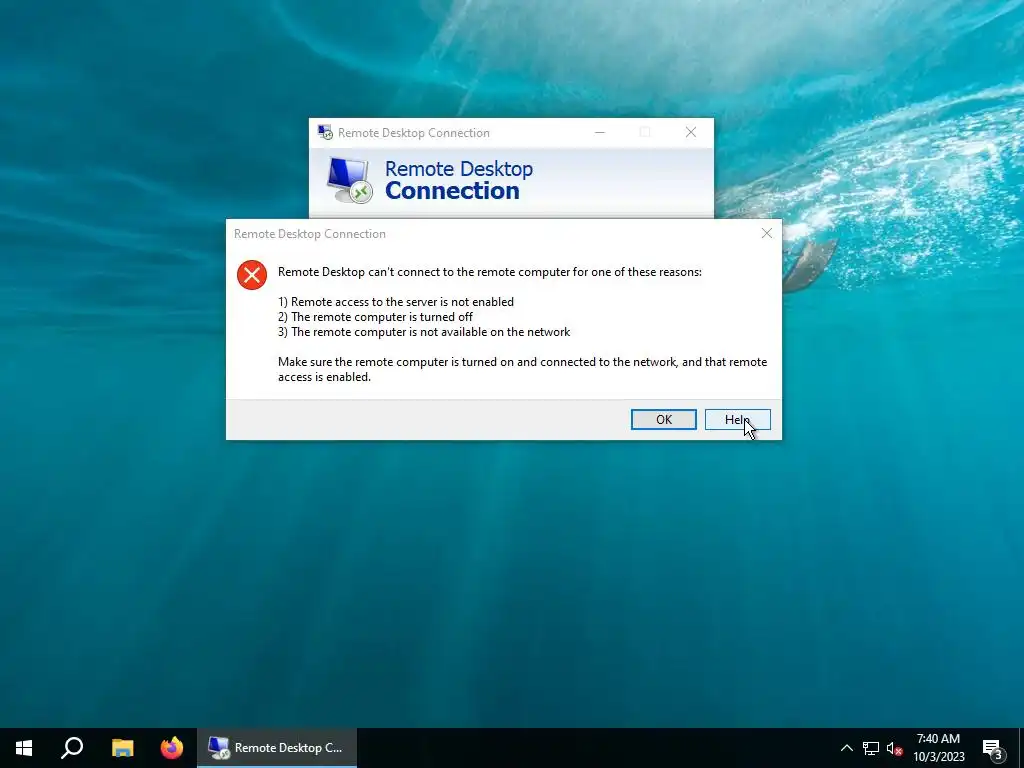Click OK in the error dialog
Viewport: 1024px width, 768px height.
tap(664, 419)
